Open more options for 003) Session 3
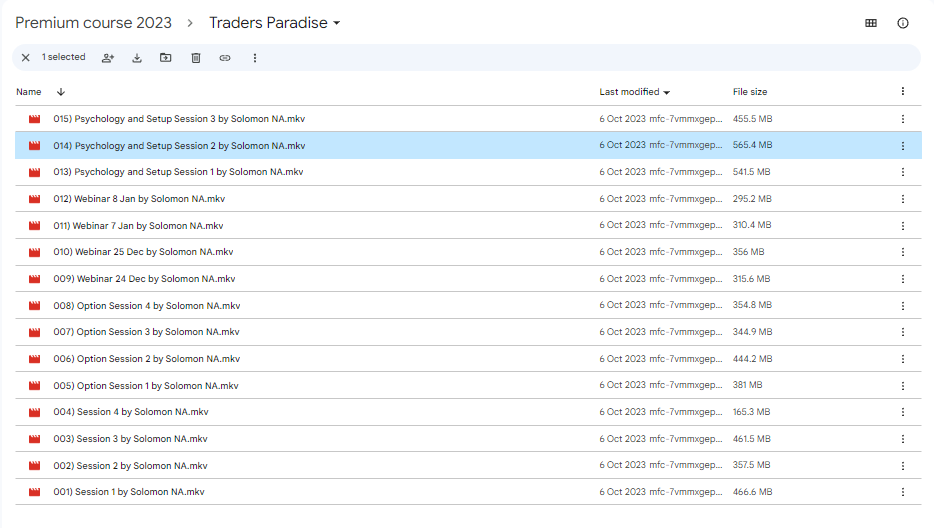 tap(903, 439)
